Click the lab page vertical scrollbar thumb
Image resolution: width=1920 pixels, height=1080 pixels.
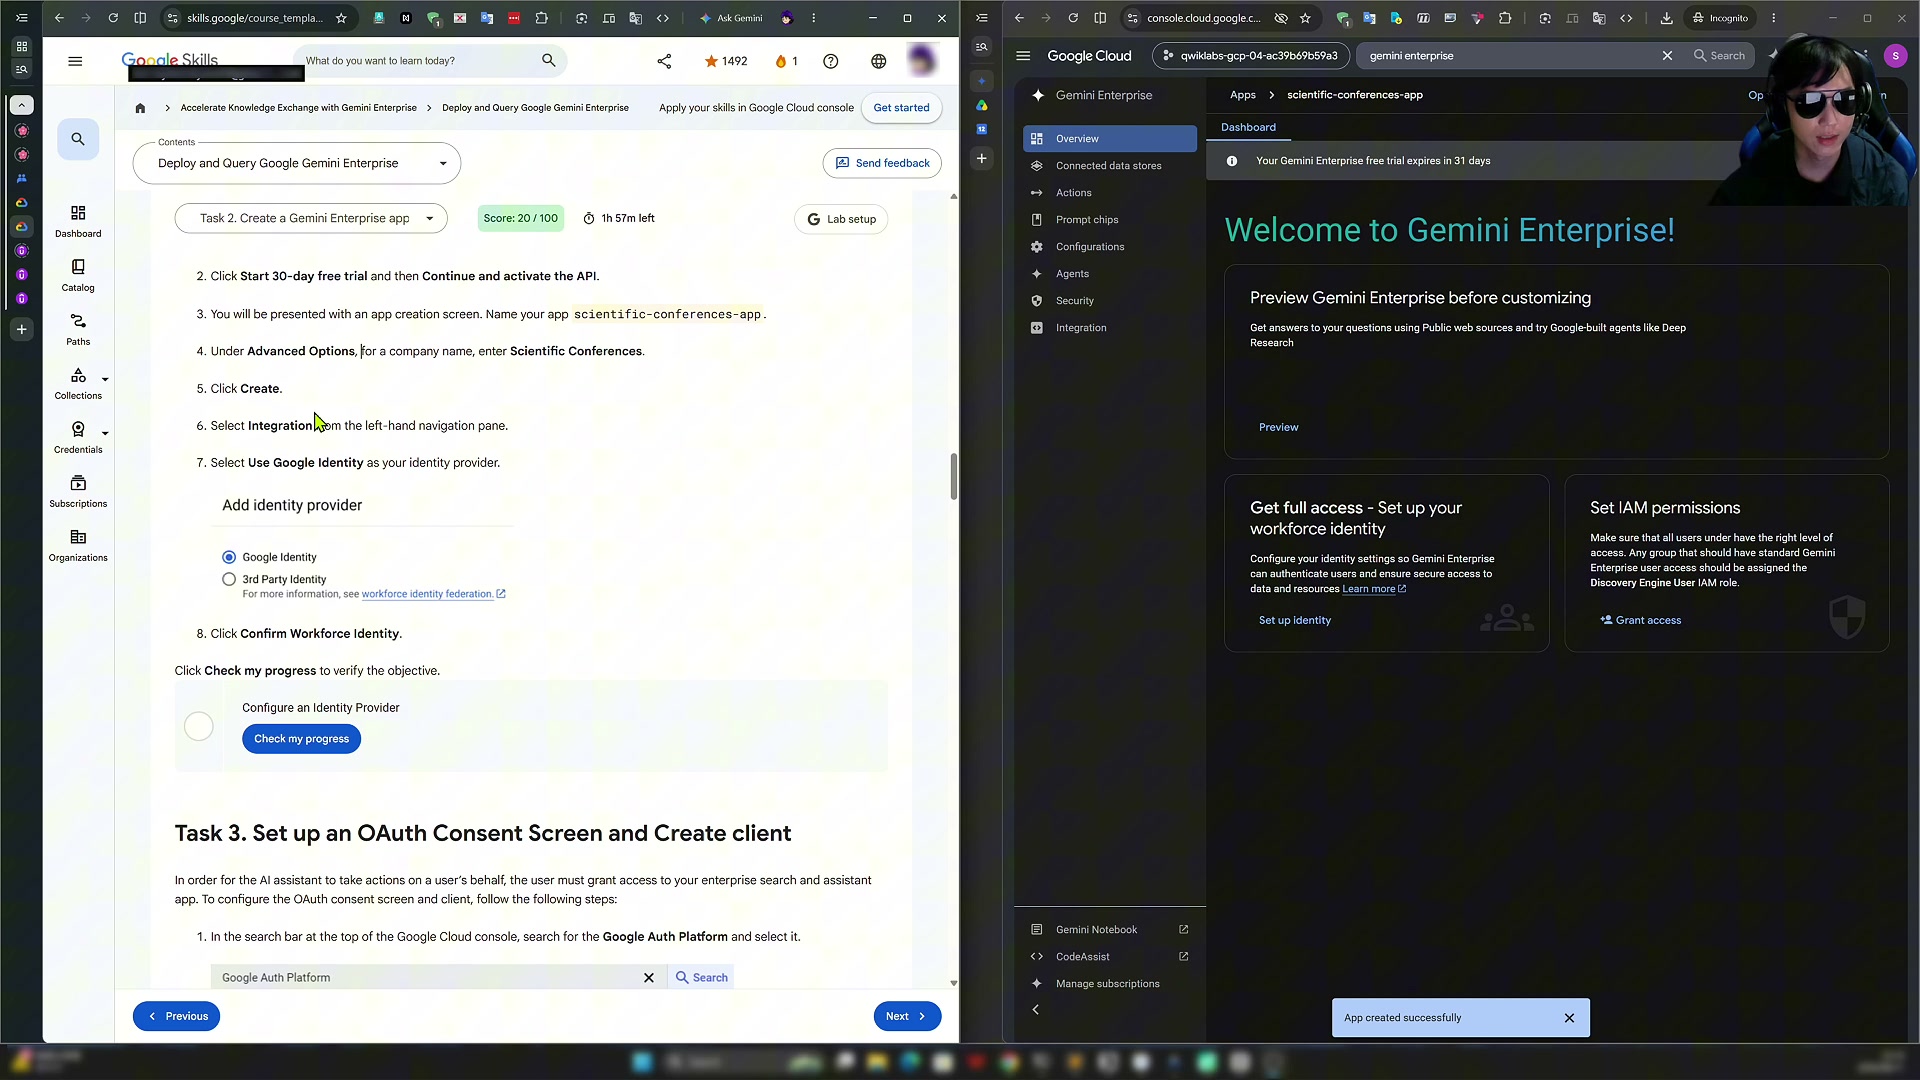pyautogui.click(x=954, y=476)
